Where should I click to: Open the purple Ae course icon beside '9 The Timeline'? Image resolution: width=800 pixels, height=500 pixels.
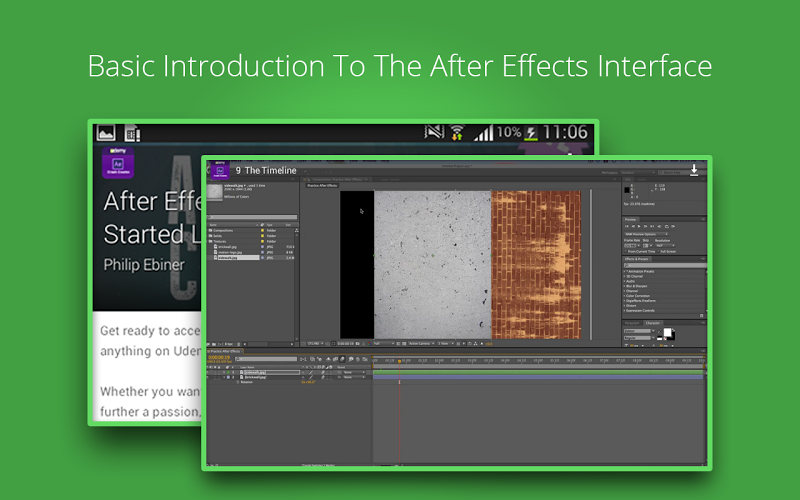click(220, 170)
